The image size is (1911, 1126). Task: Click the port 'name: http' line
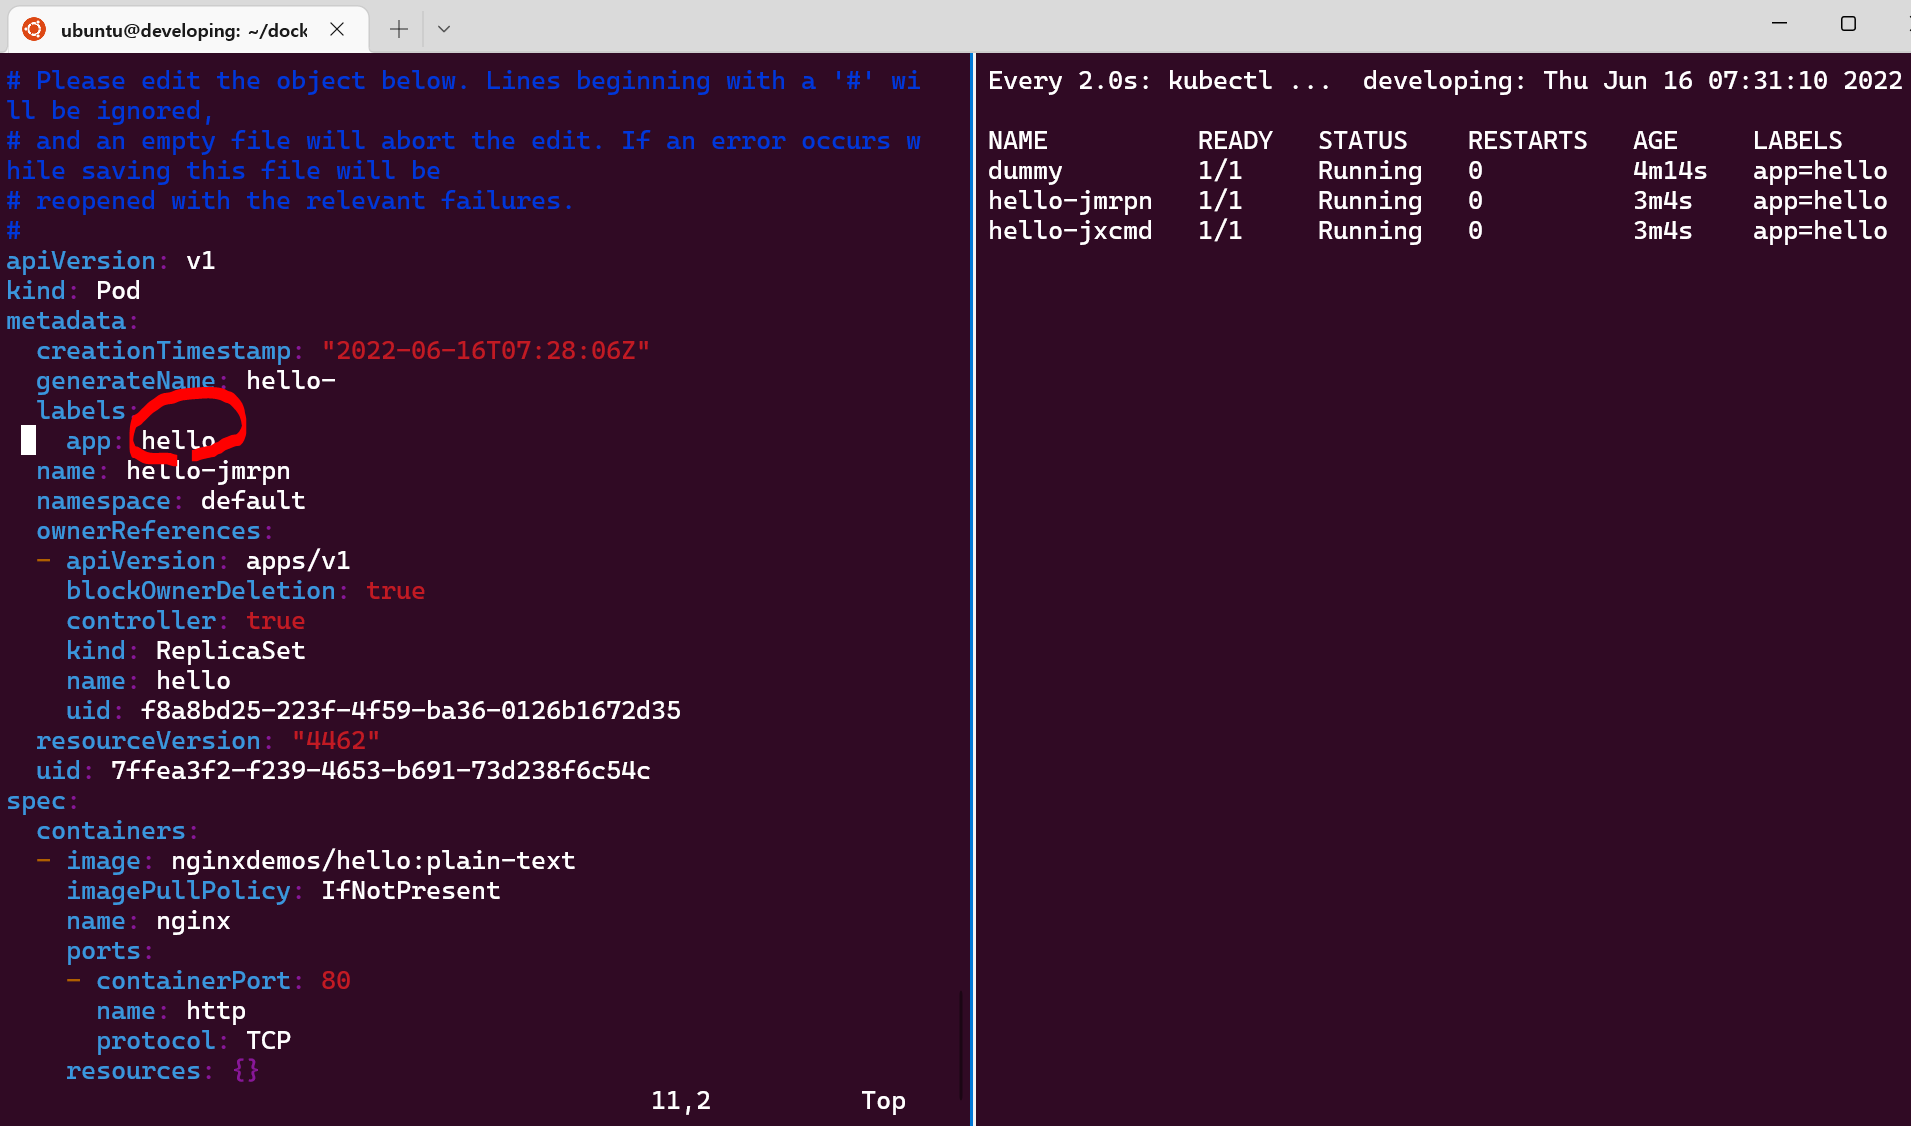[x=171, y=1011]
